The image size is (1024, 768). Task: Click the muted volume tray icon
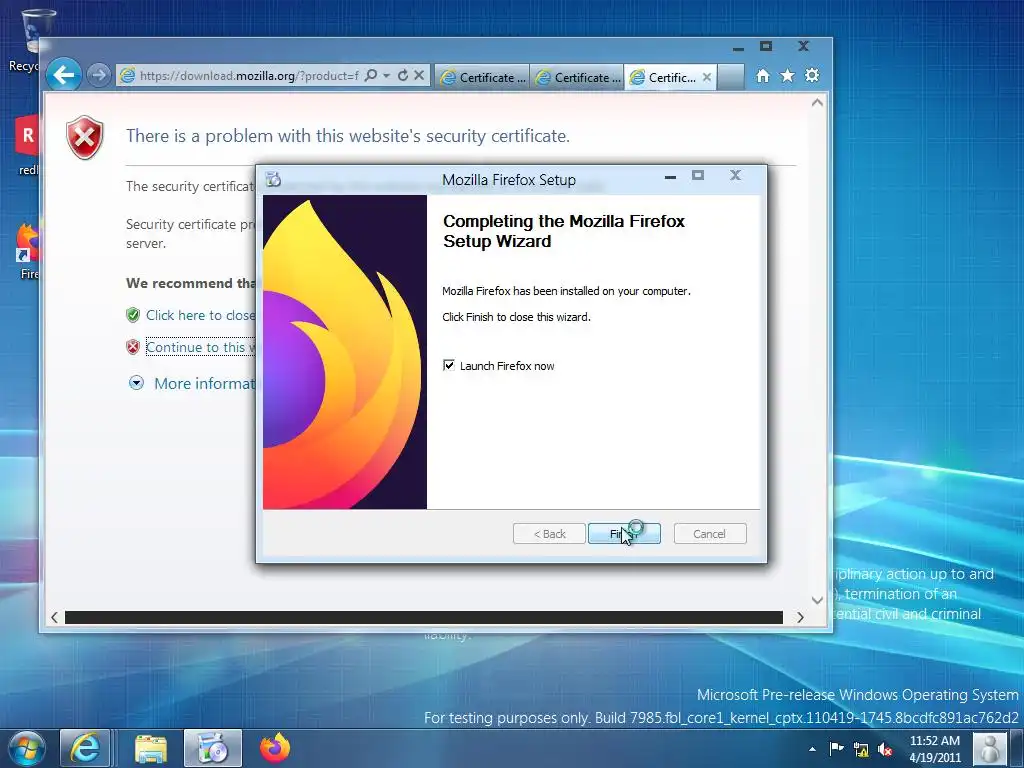[x=886, y=750]
